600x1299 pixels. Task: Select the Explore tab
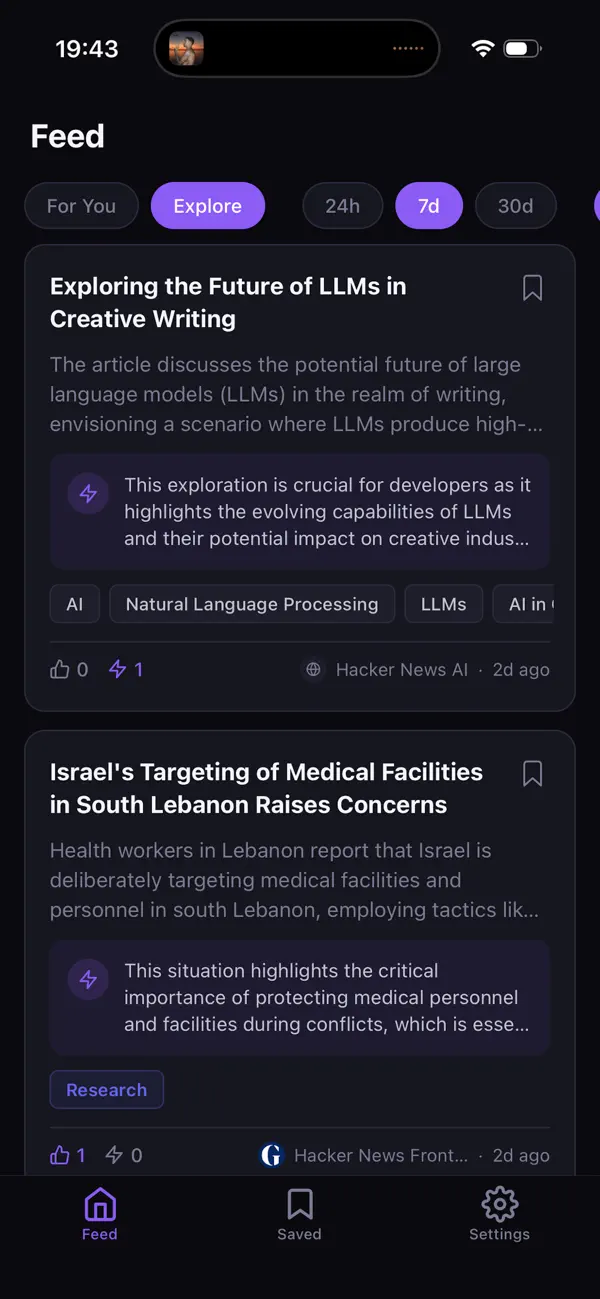coord(207,206)
